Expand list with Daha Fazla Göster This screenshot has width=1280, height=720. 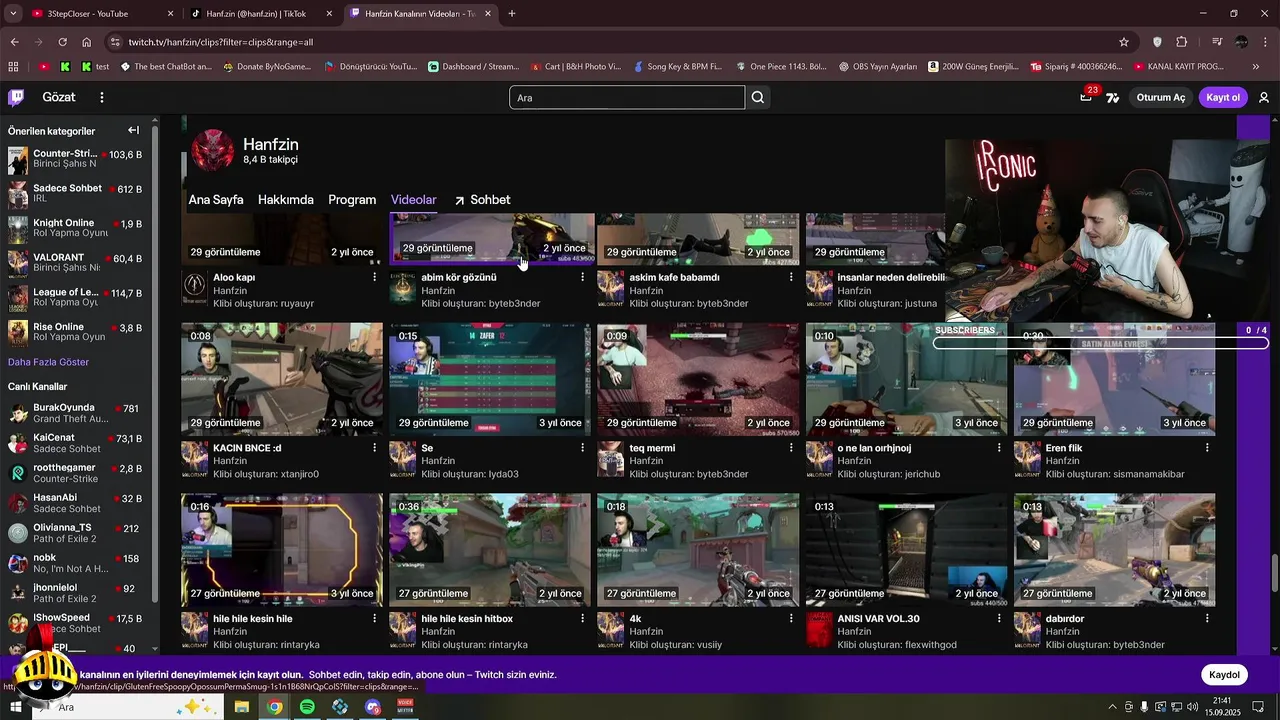(48, 362)
